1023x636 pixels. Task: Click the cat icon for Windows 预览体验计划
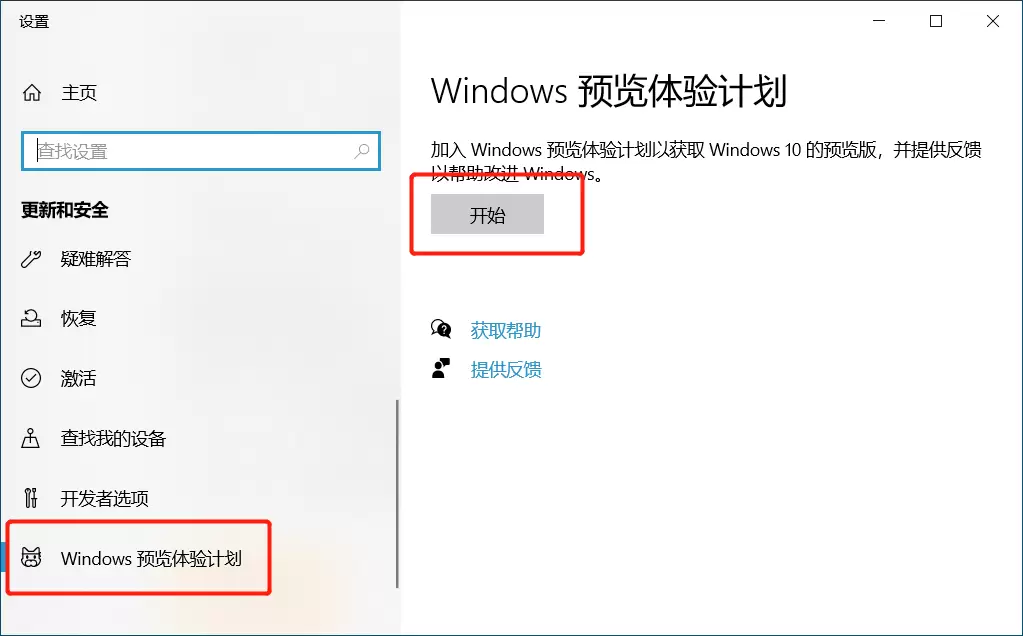point(31,558)
